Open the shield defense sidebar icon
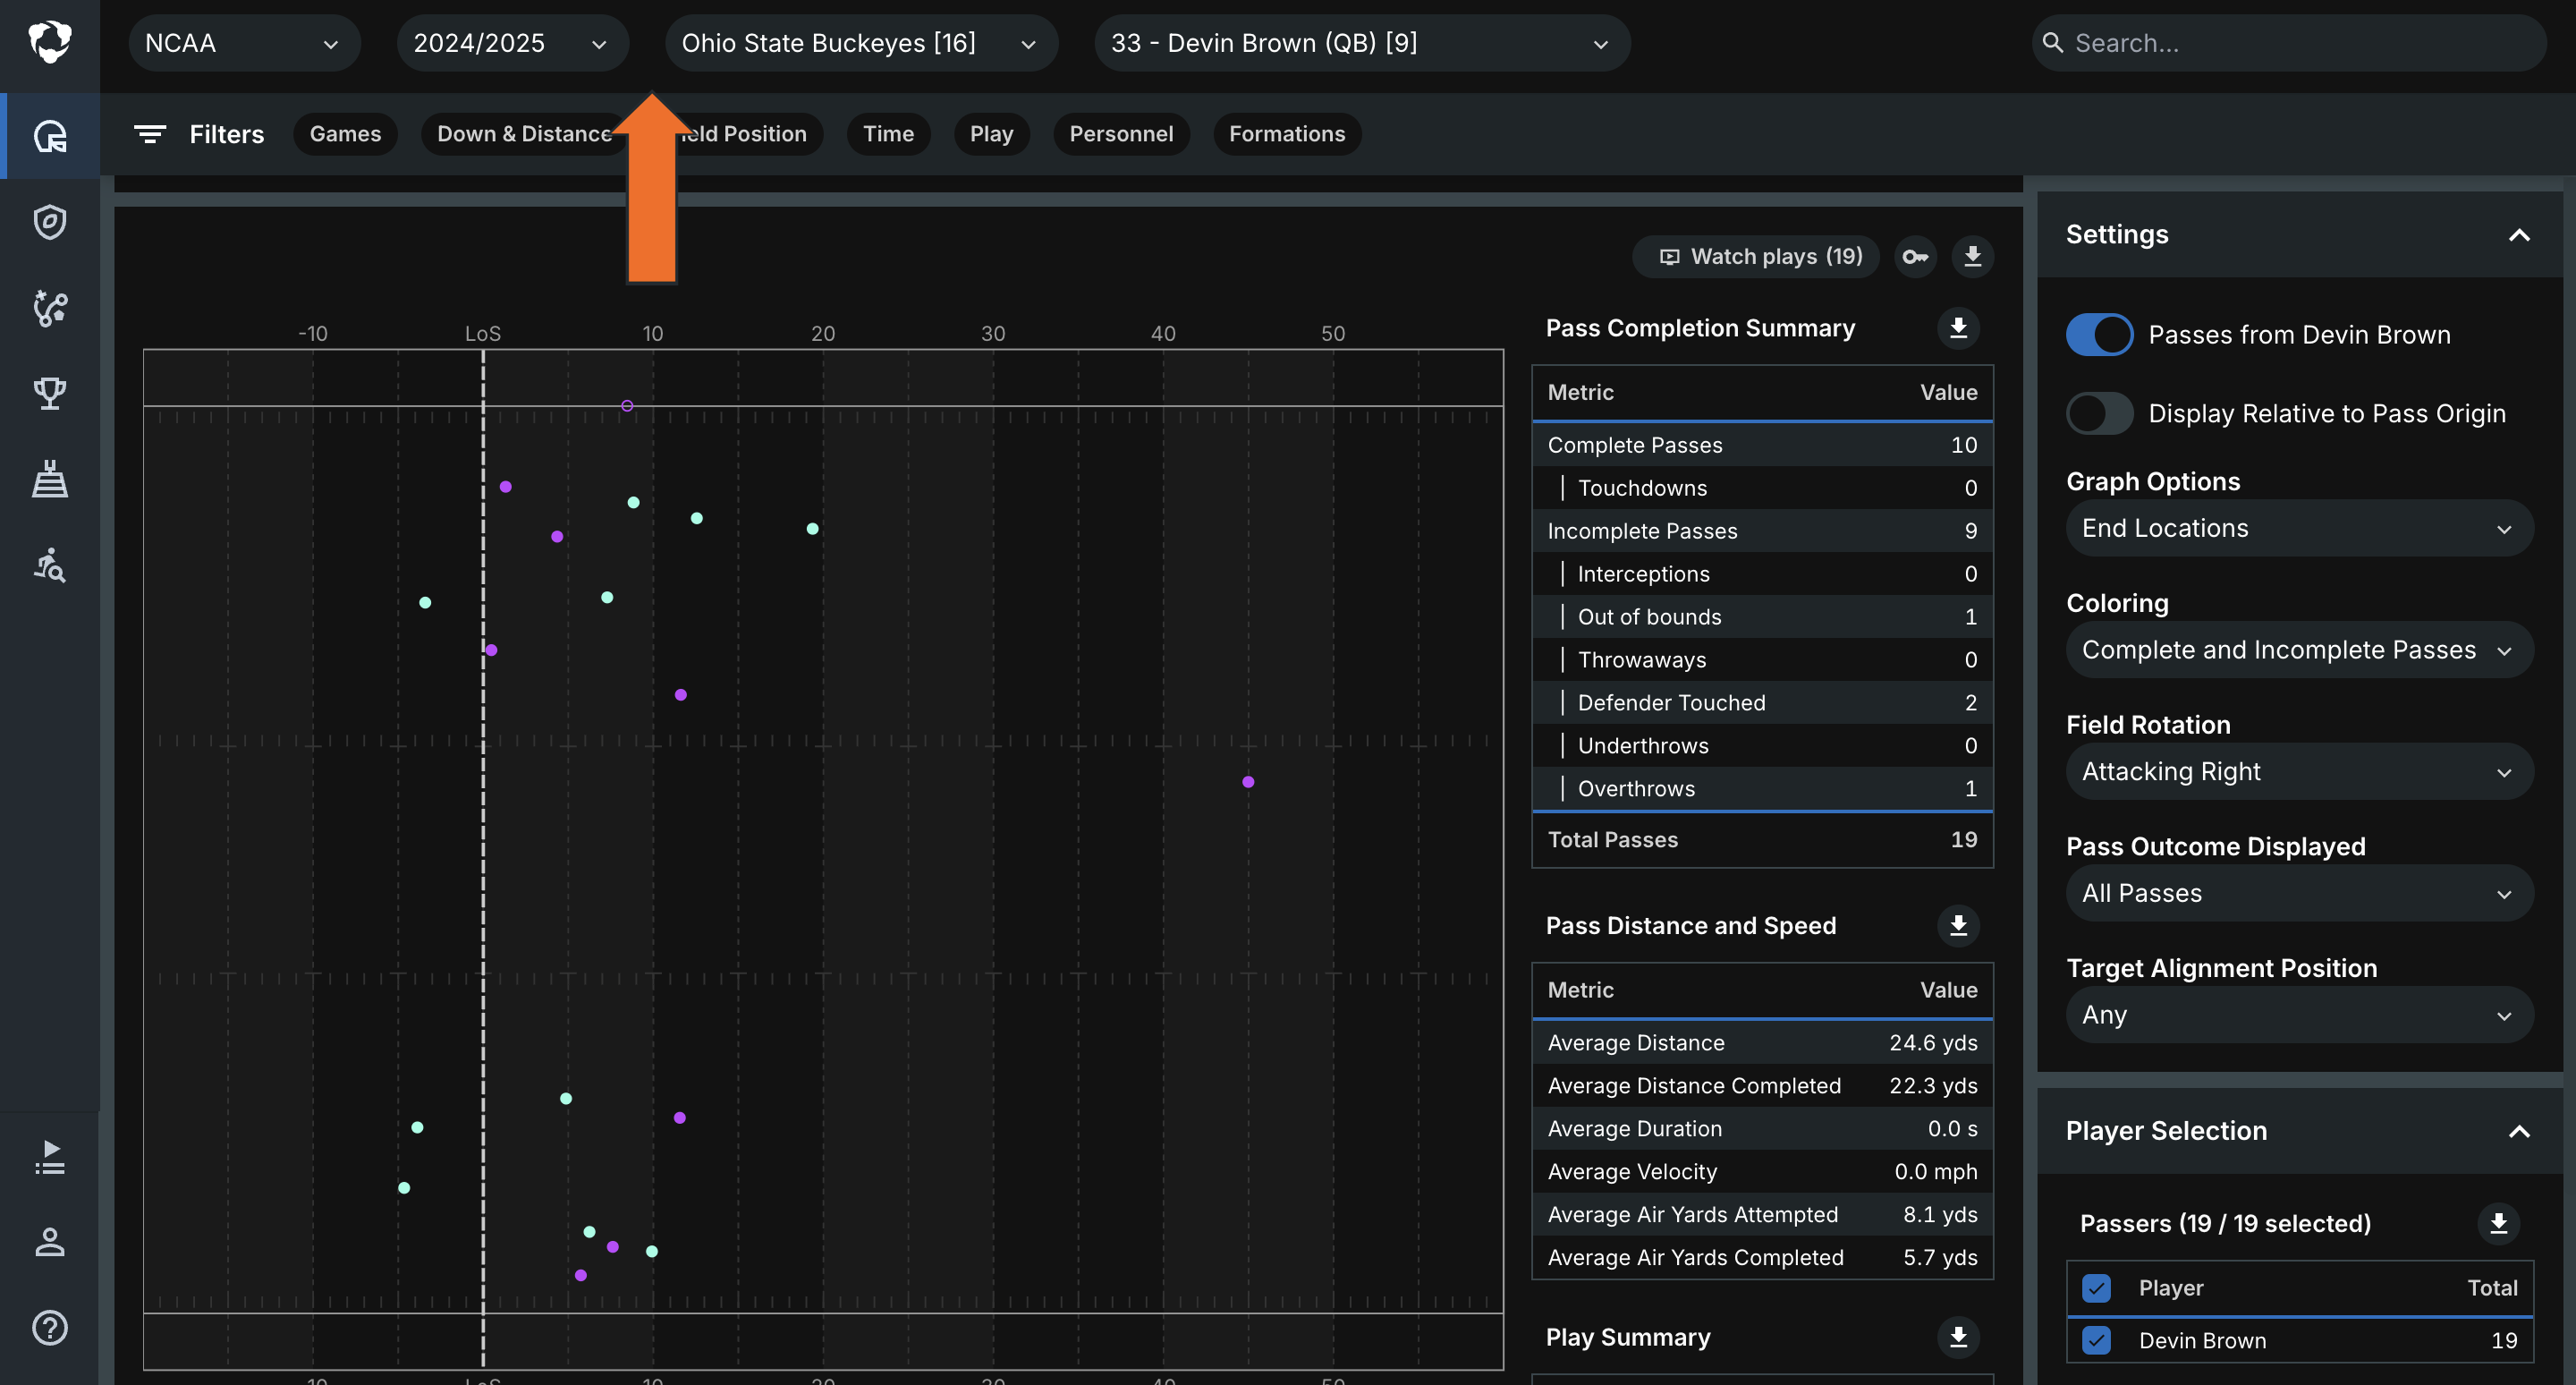2576x1385 pixels. click(50, 222)
